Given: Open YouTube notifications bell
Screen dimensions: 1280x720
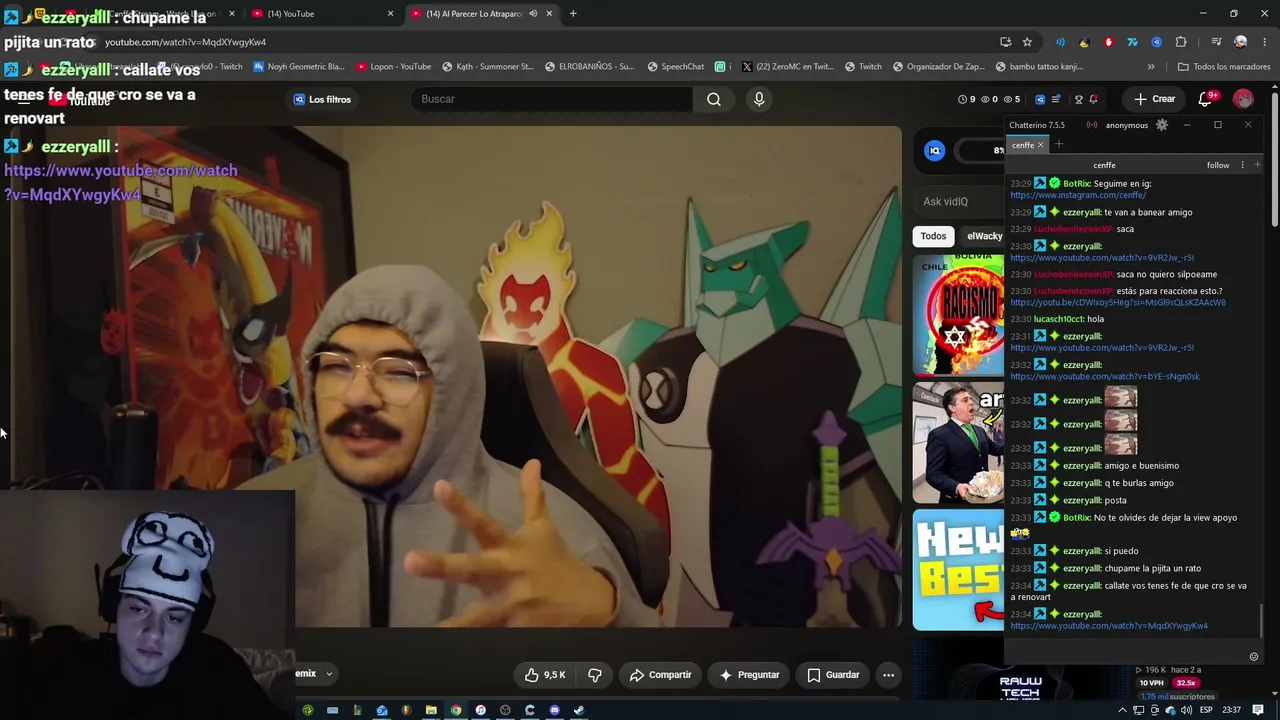Looking at the screenshot, I should pyautogui.click(x=1206, y=99).
